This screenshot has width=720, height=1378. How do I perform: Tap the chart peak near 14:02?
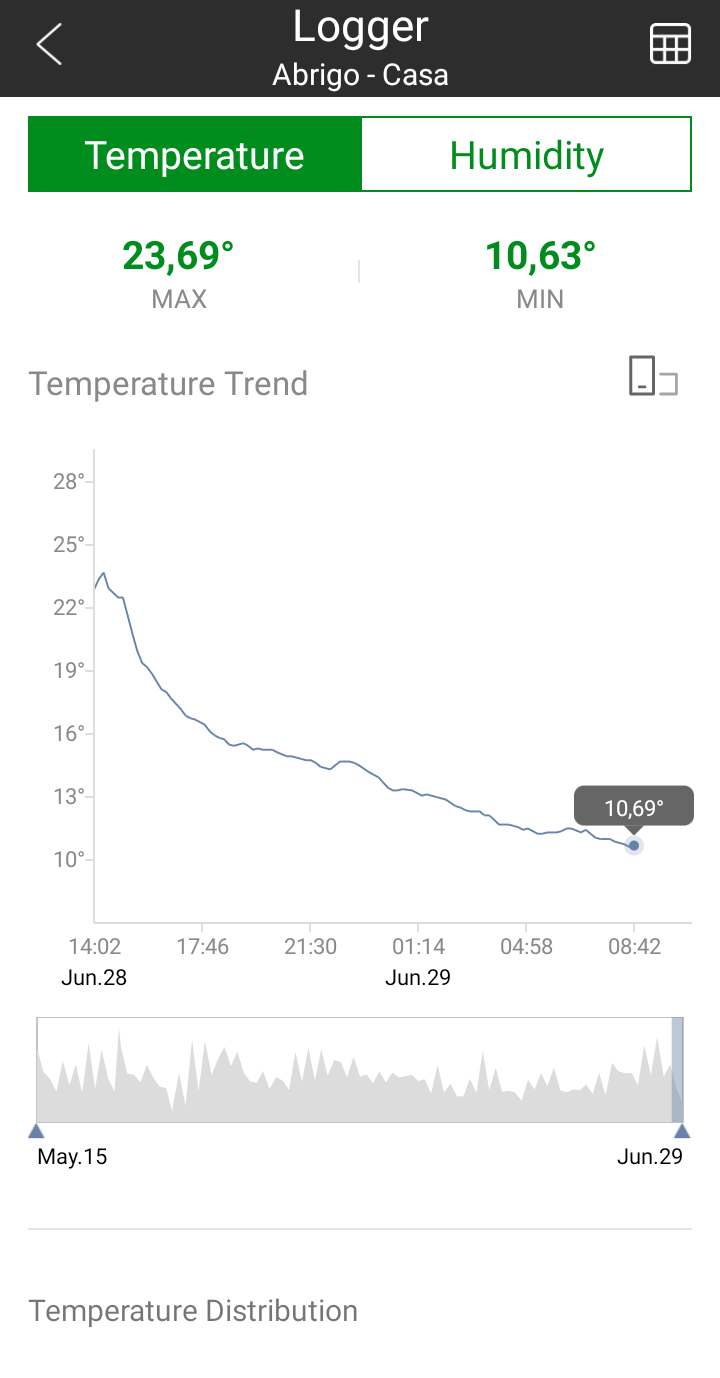pyautogui.click(x=103, y=573)
